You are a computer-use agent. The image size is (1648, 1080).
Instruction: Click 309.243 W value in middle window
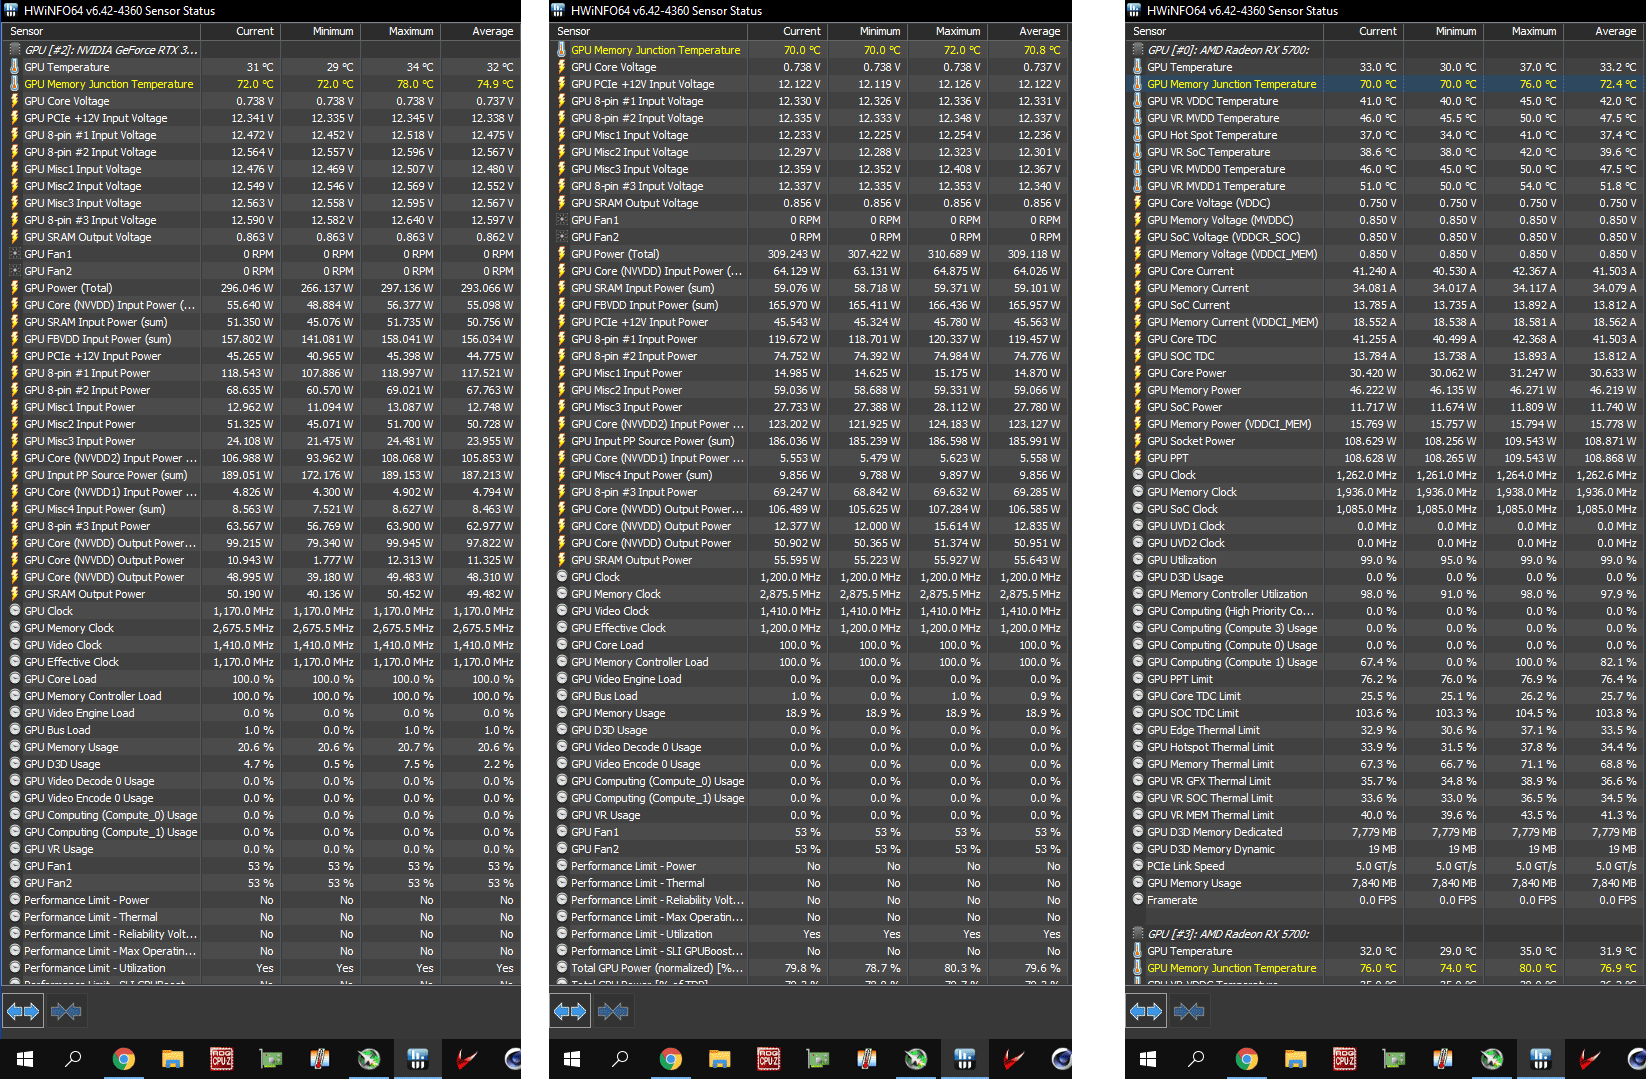tap(794, 254)
